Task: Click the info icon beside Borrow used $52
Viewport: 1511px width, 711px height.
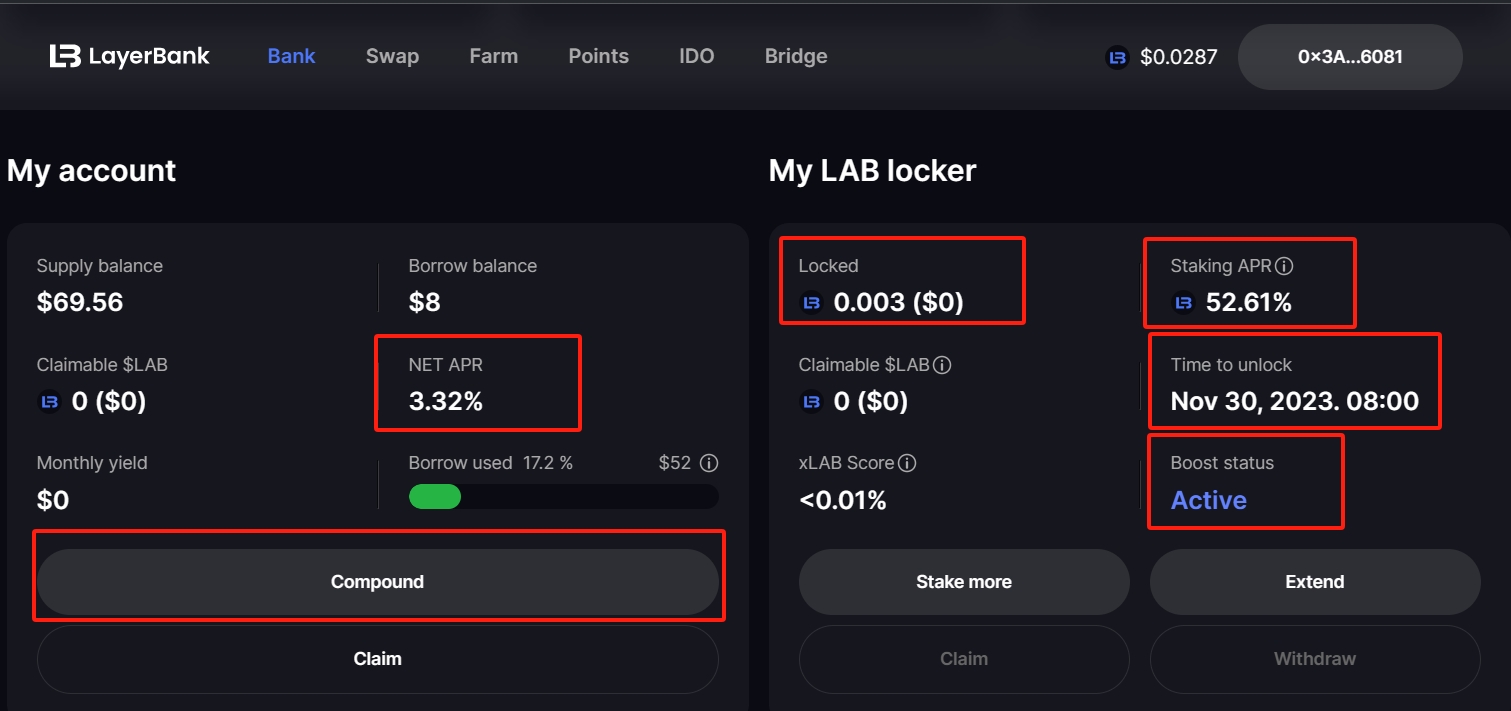Action: pos(709,463)
